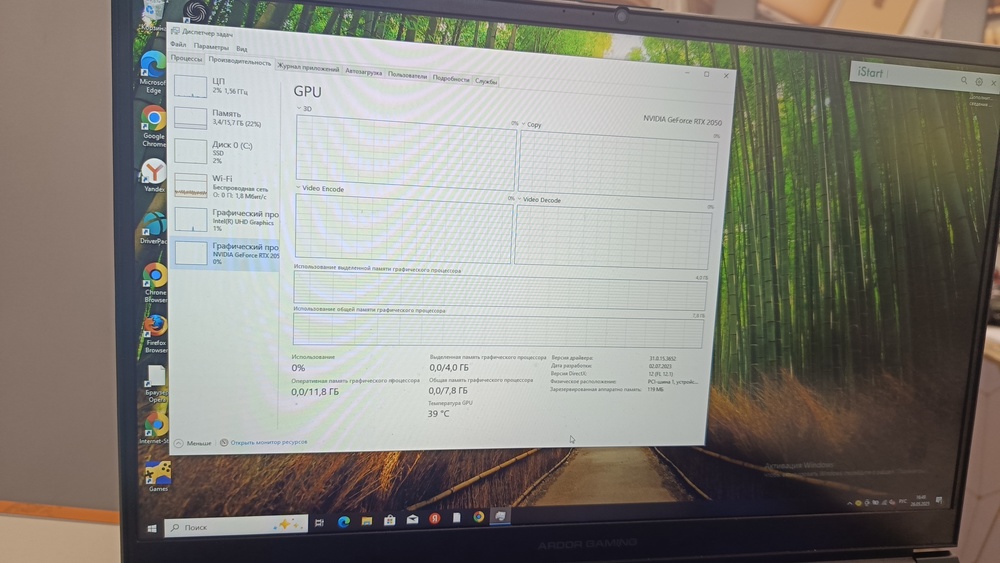1000x563 pixels.
Task: Open the Chrome Browser desktop shortcut
Action: click(155, 282)
